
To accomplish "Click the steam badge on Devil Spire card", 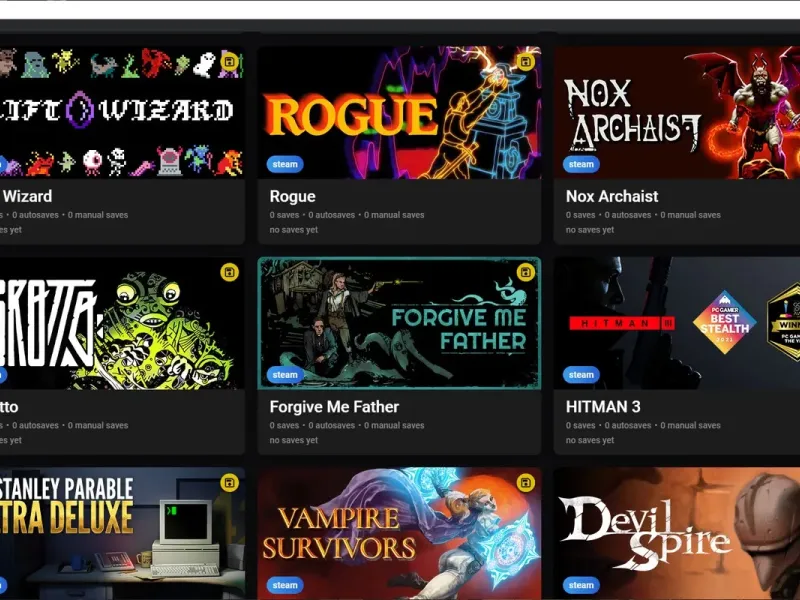I will point(581,585).
